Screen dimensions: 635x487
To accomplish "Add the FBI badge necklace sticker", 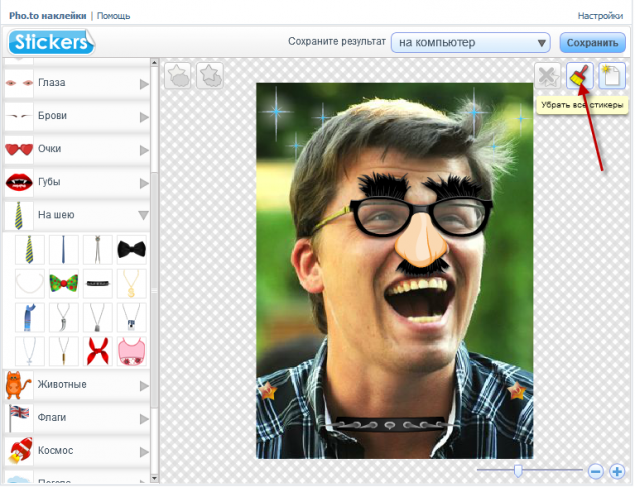I will click(131, 317).
